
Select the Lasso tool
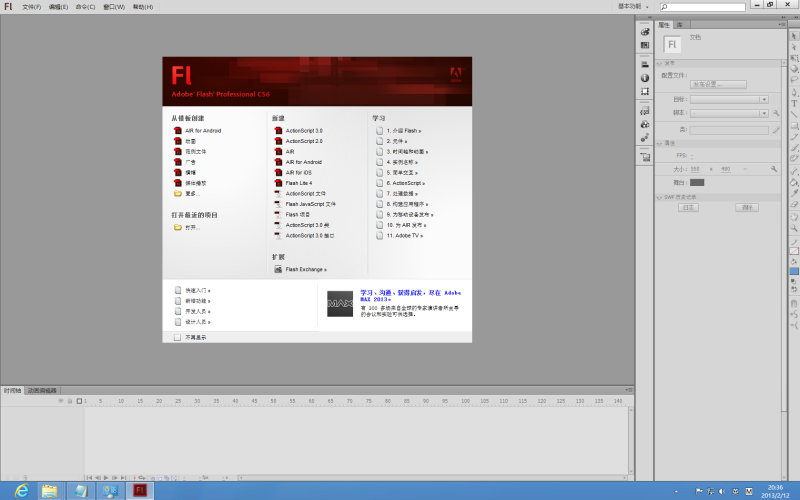point(794,80)
